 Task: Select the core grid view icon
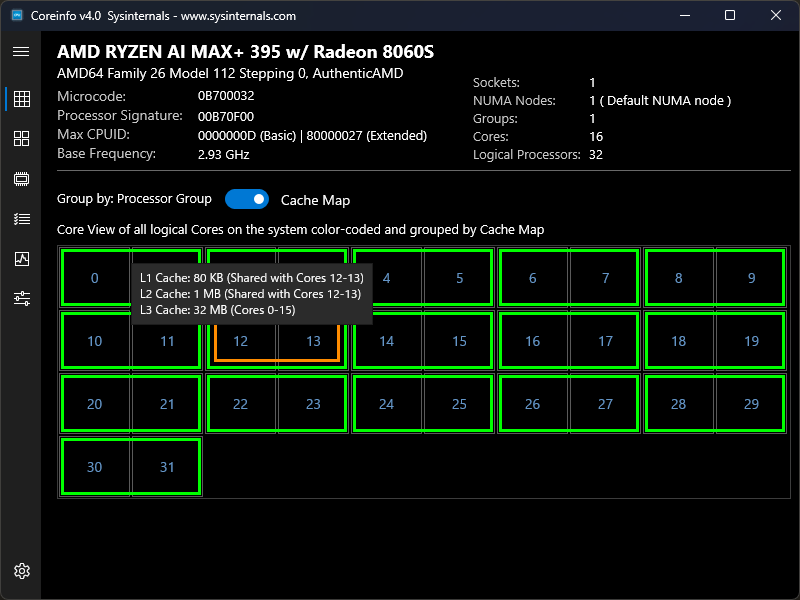click(x=21, y=99)
